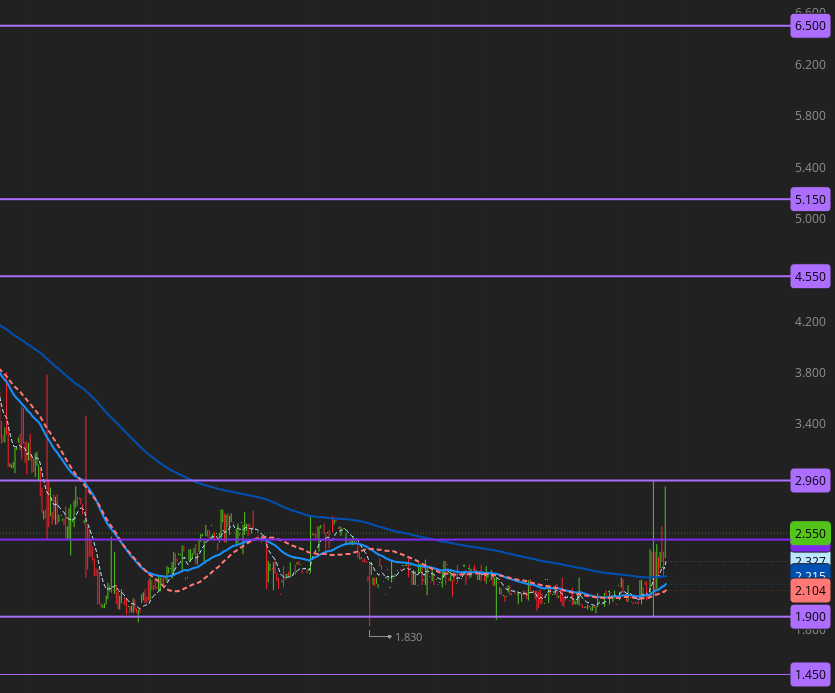Image resolution: width=835 pixels, height=693 pixels.
Task: Select the 6.500 purple price level label
Action: click(810, 26)
